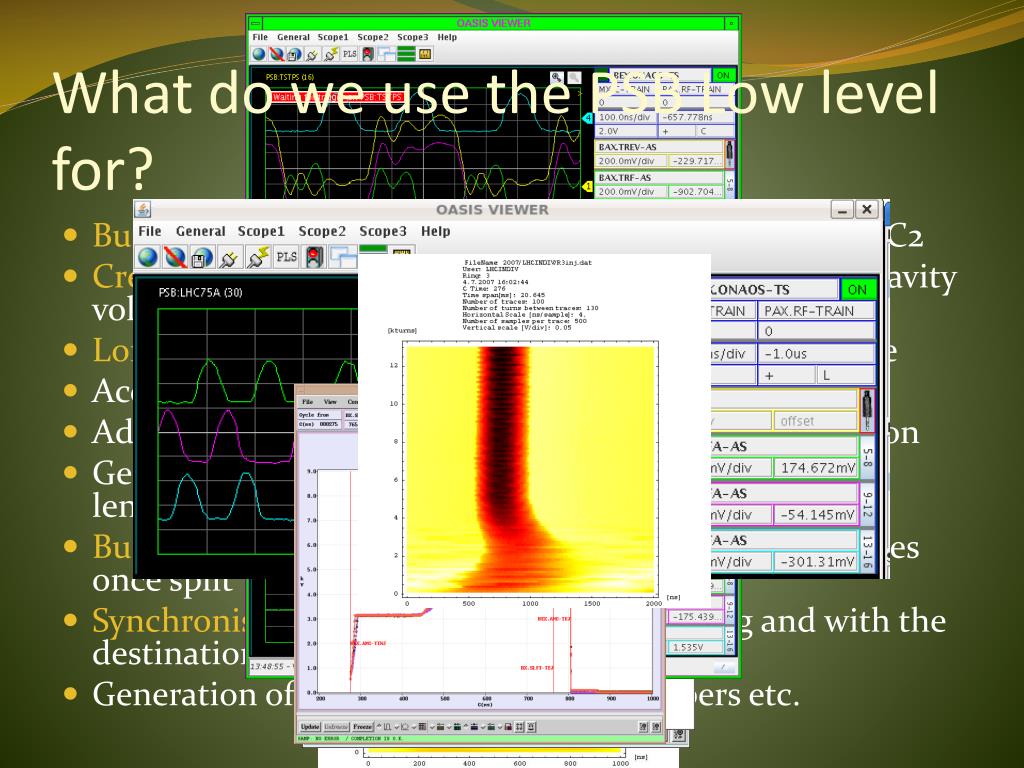The image size is (1024, 768).
Task: Click -301.31mV offset value in front viewer
Action: [x=815, y=562]
